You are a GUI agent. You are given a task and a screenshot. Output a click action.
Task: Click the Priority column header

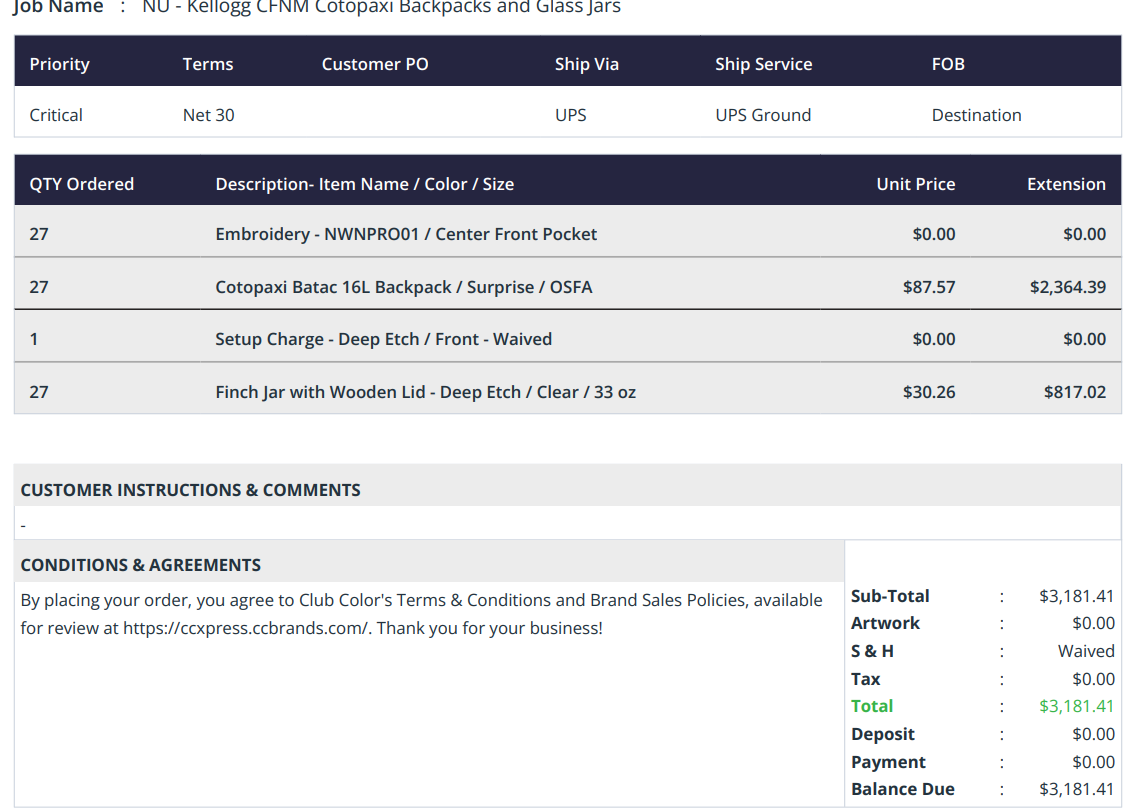(x=59, y=64)
